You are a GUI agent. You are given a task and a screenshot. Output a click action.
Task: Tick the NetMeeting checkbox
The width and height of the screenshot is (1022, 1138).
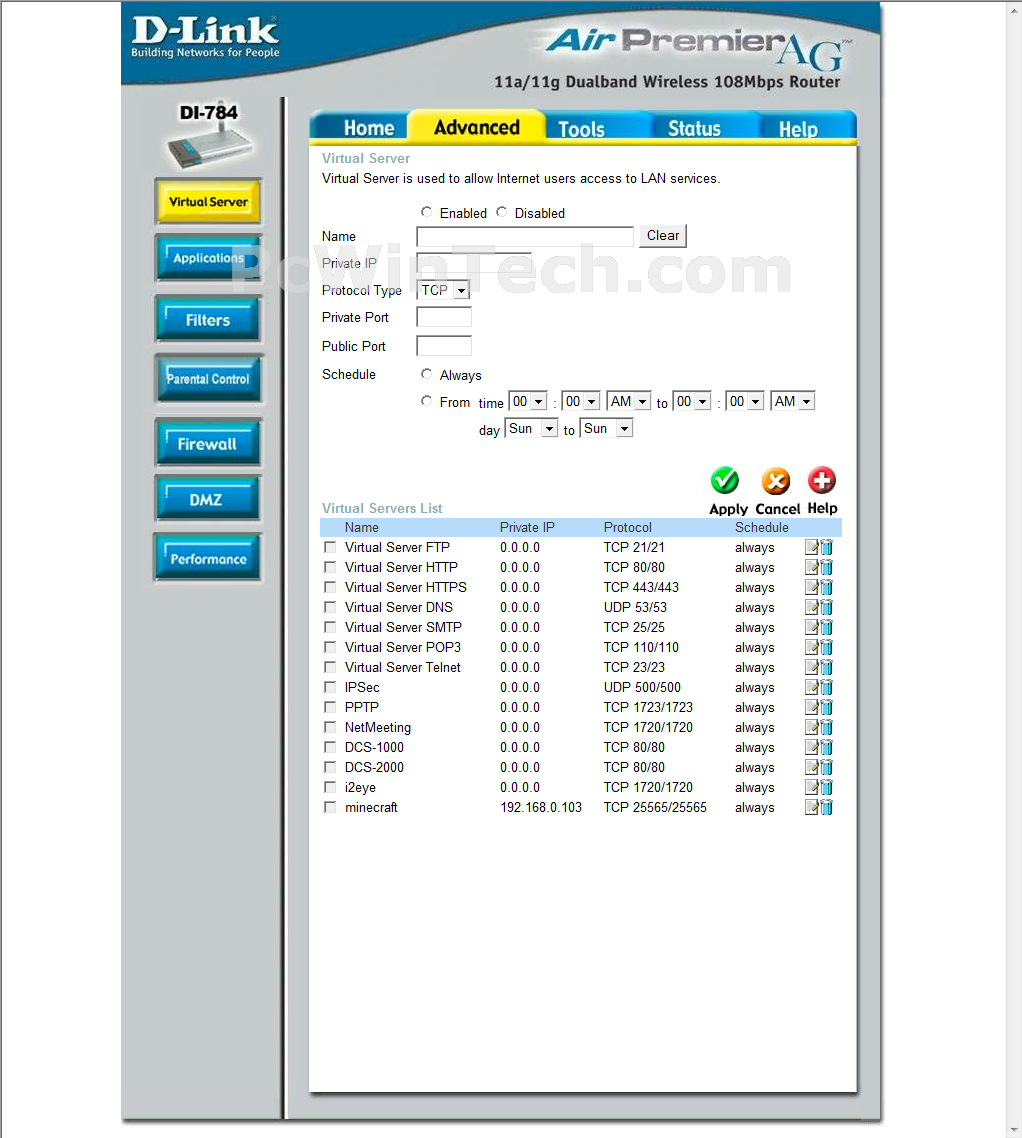(330, 727)
